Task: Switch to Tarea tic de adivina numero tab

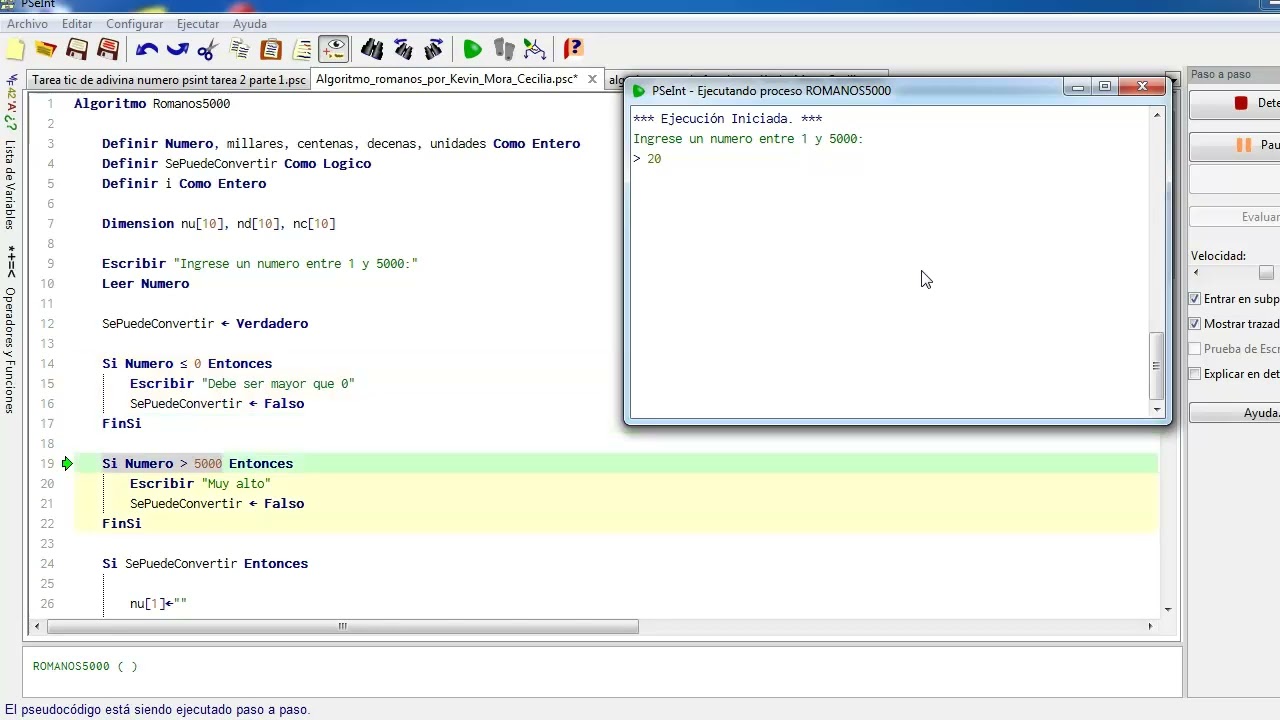Action: pyautogui.click(x=169, y=80)
